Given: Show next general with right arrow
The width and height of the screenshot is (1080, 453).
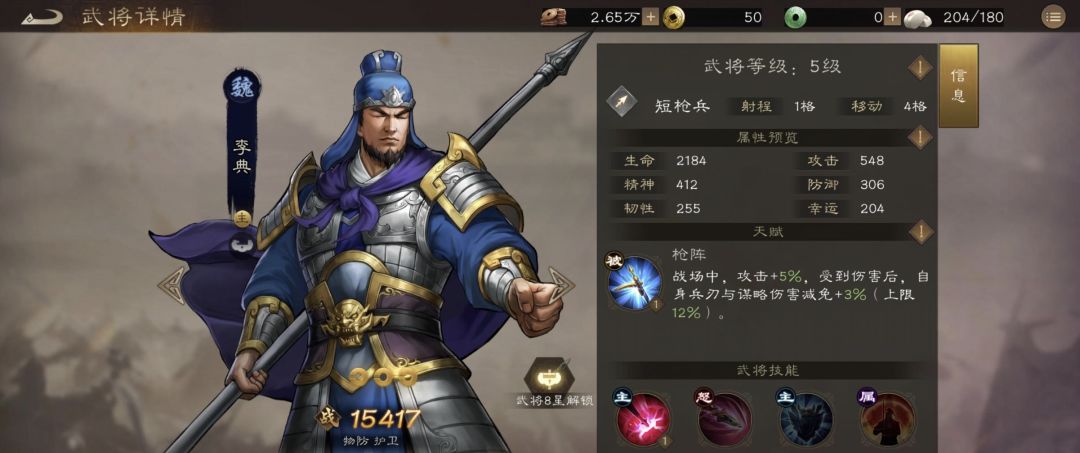Looking at the screenshot, I should pyautogui.click(x=561, y=285).
